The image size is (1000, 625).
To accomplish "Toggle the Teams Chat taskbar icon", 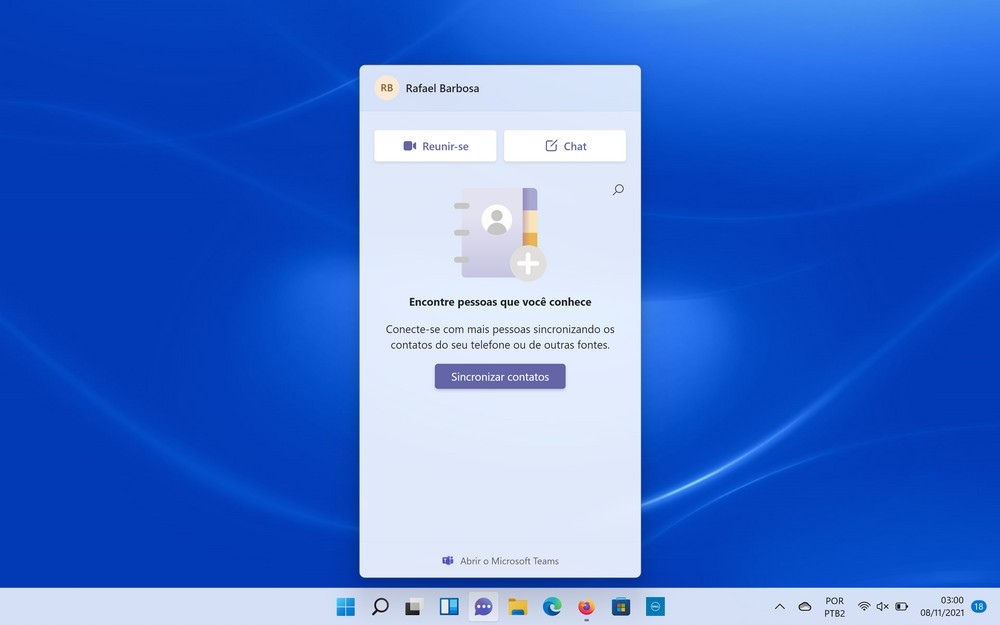I will [x=483, y=607].
